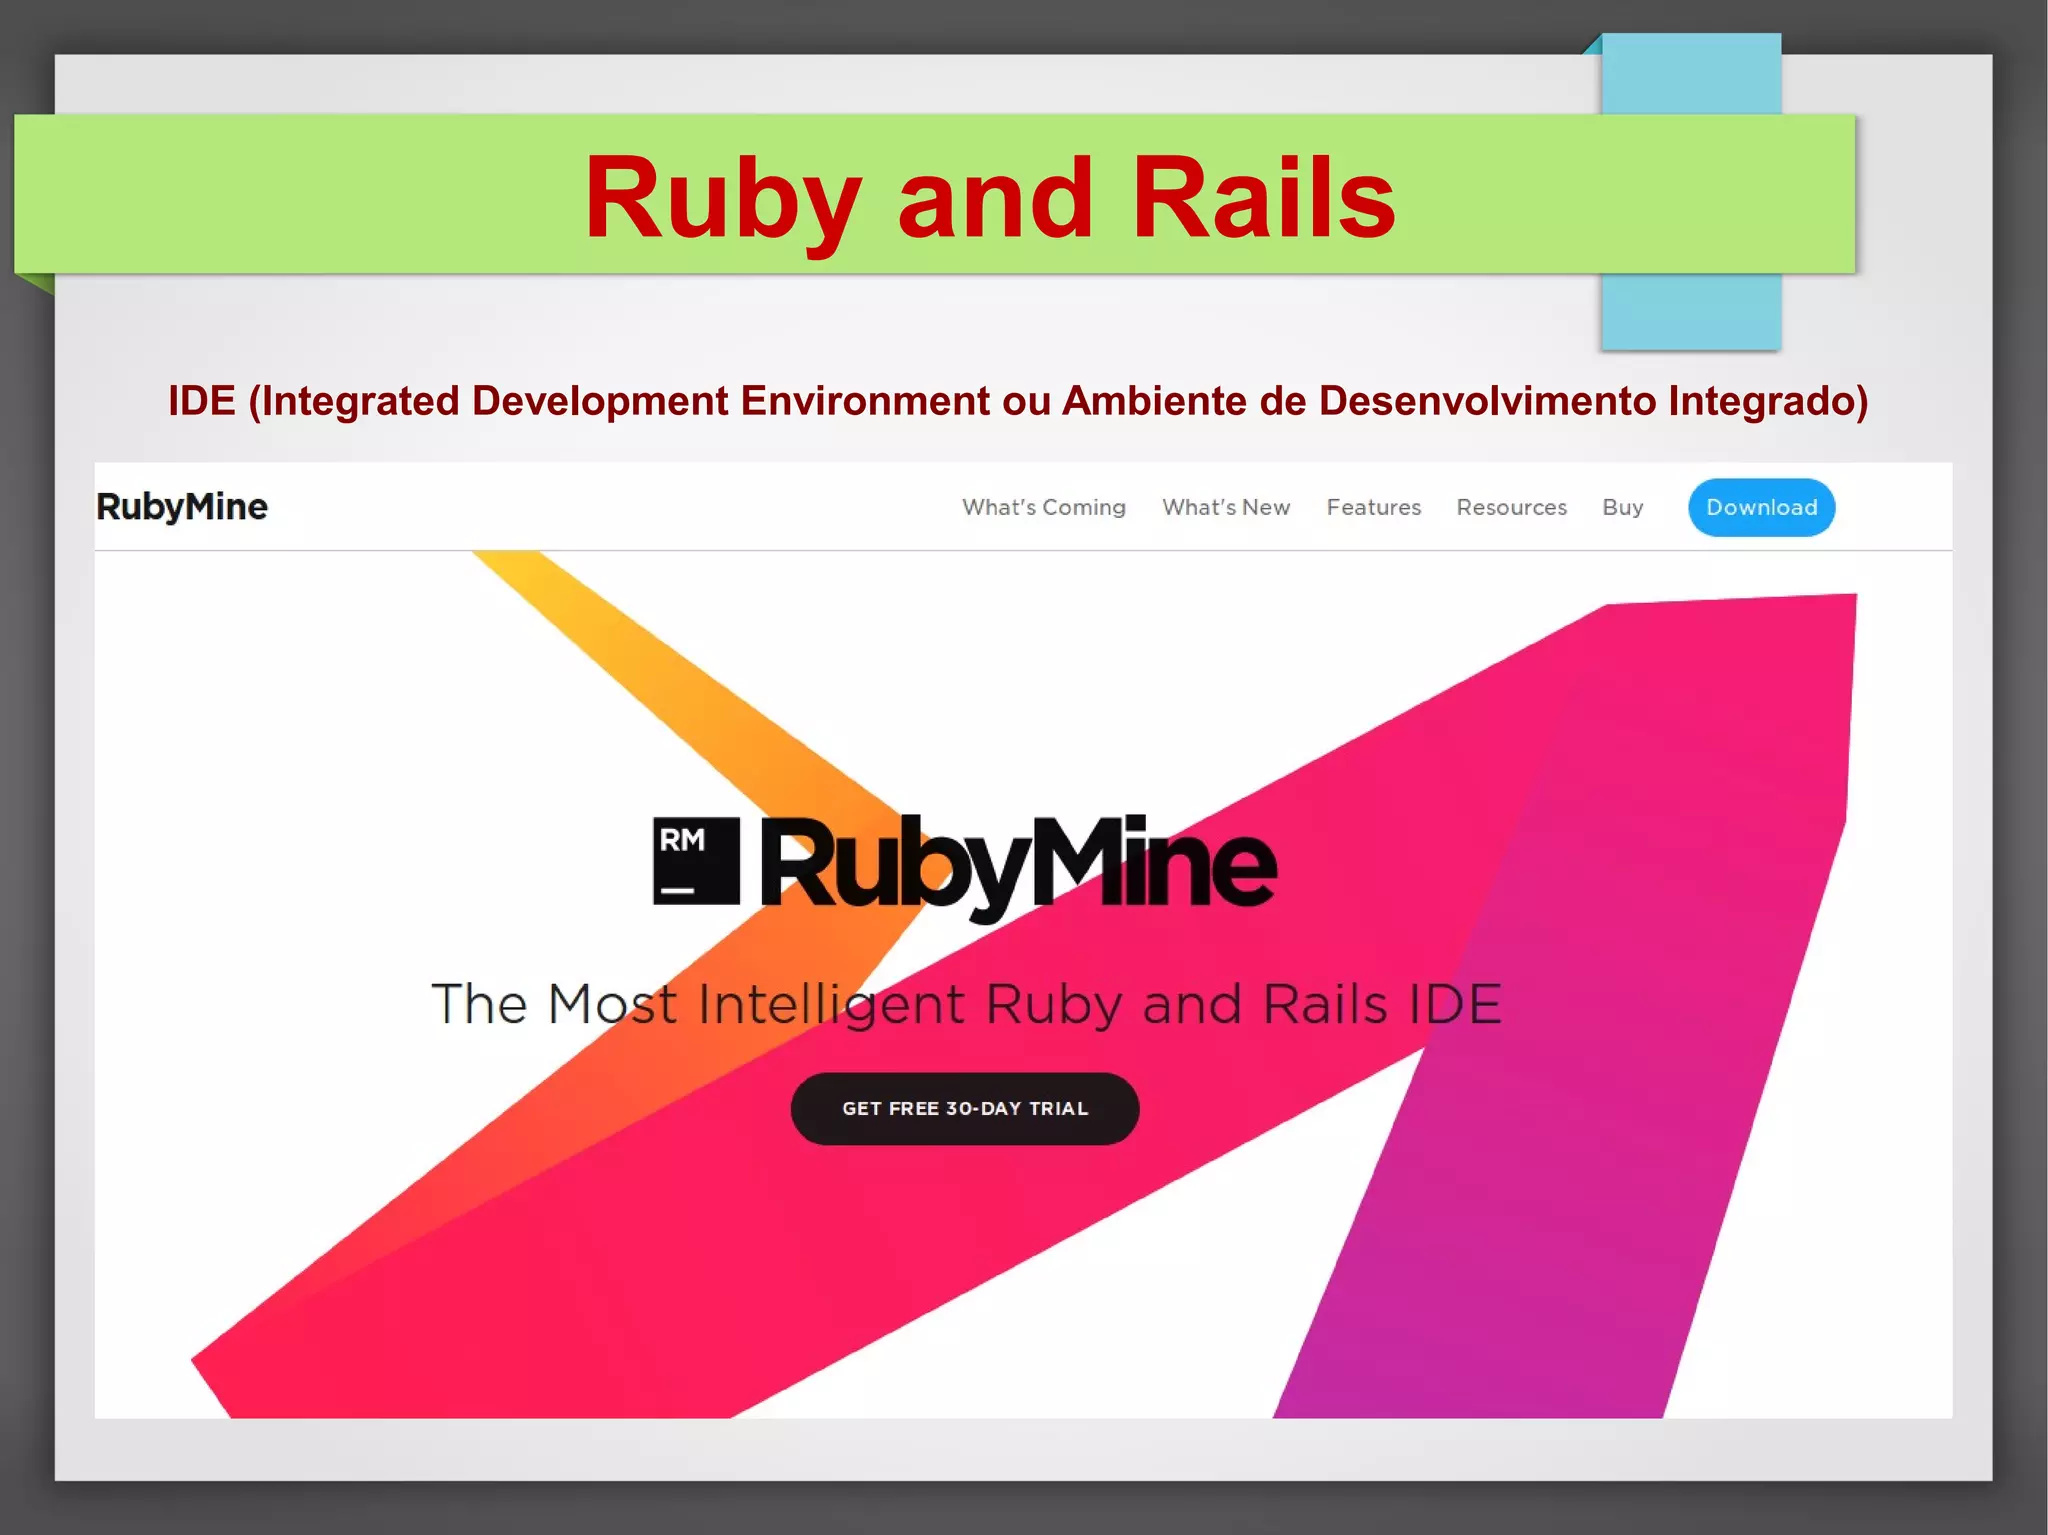Click the RubyMine site logo text
The width and height of the screenshot is (2048, 1535).
(x=182, y=507)
